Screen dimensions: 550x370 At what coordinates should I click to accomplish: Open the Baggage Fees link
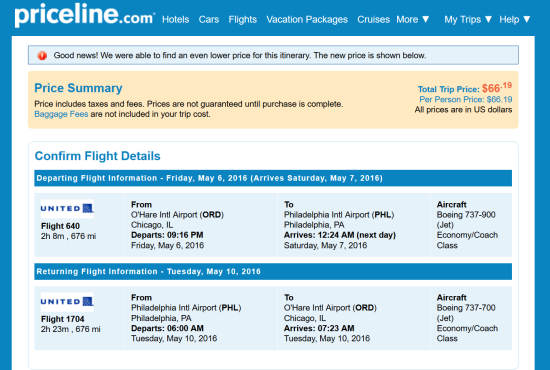click(61, 114)
